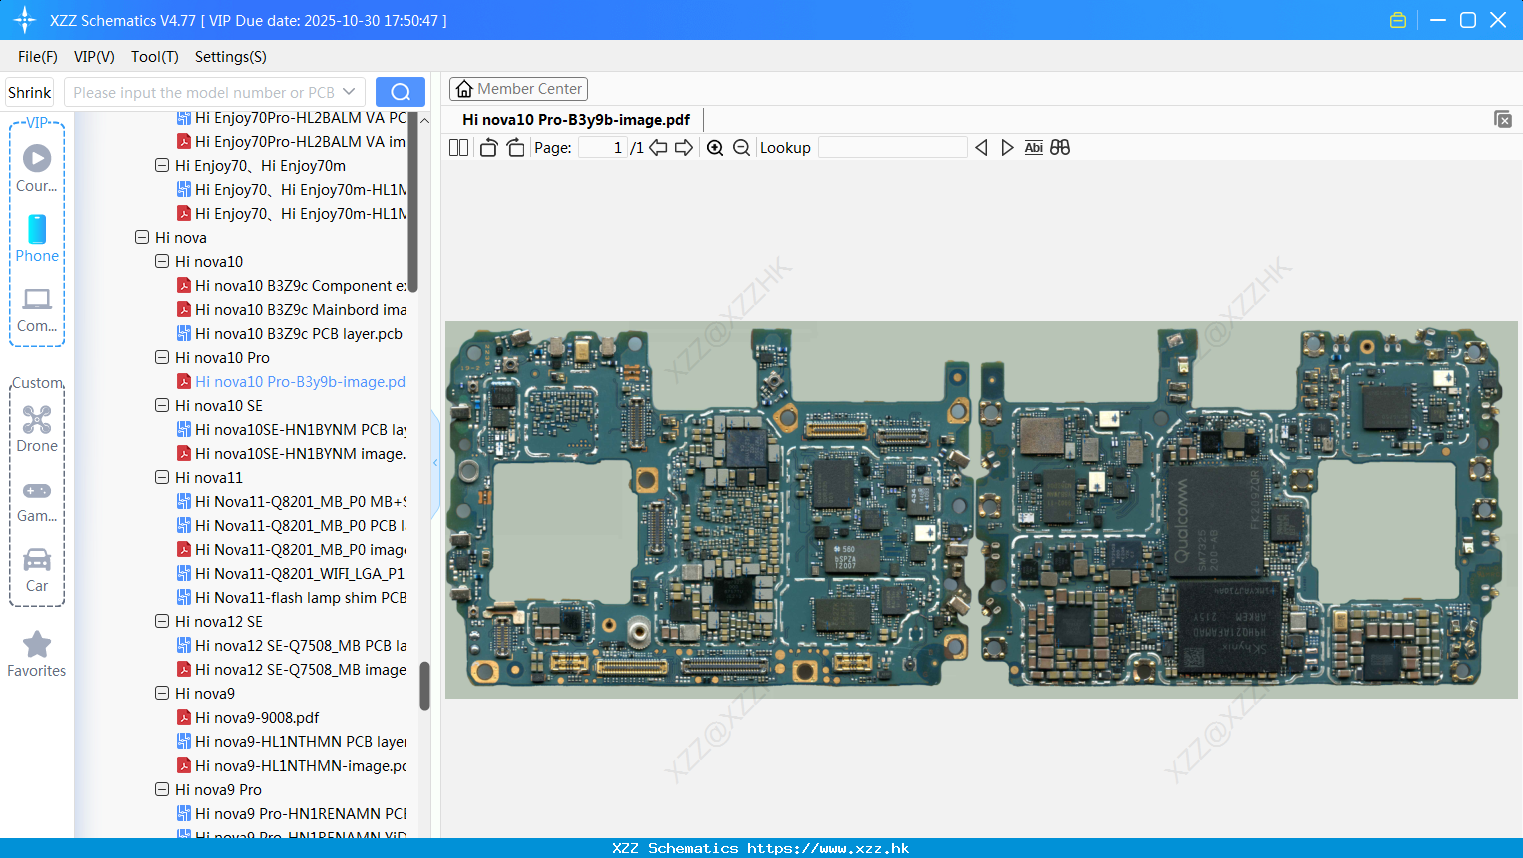Screen dimensions: 1523x858
Task: Open Hi Nova11-Q8201_WIFI_LGA file
Action: 292,573
